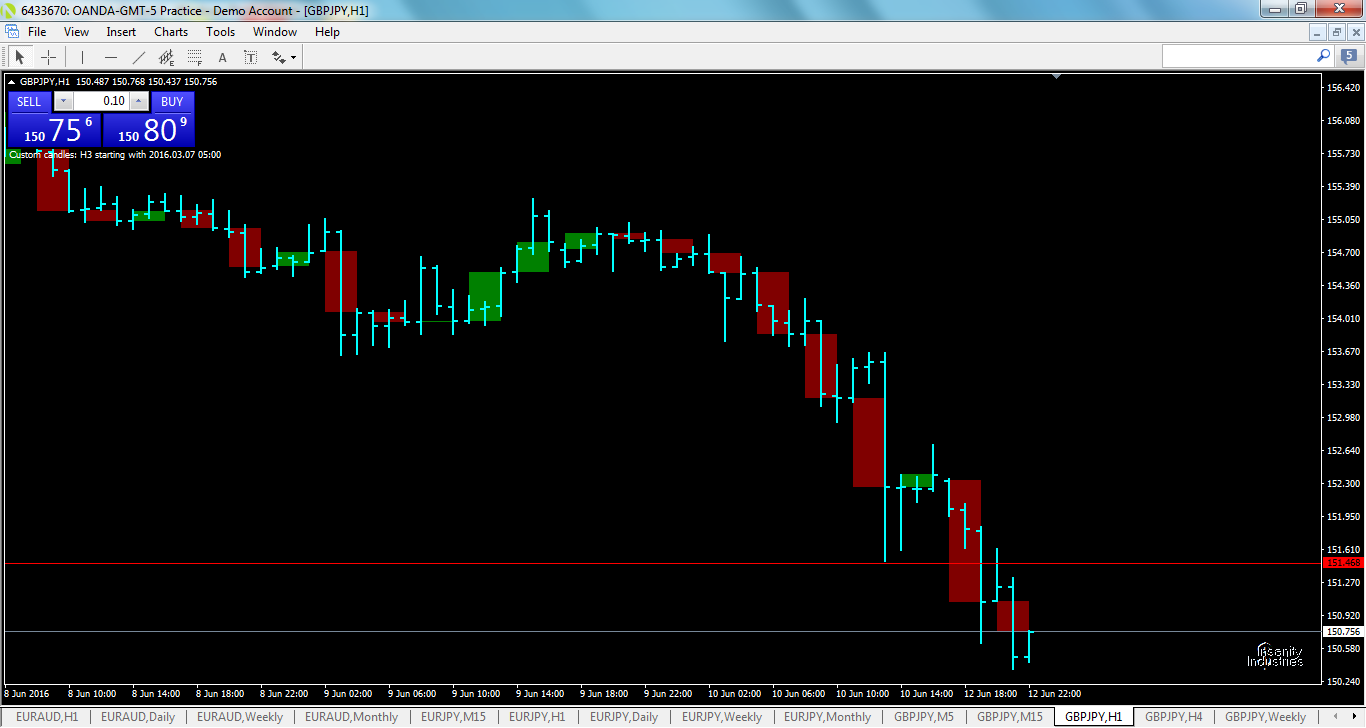
Task: Click the "Custom candles: H3" indicator label
Action: coord(115,155)
